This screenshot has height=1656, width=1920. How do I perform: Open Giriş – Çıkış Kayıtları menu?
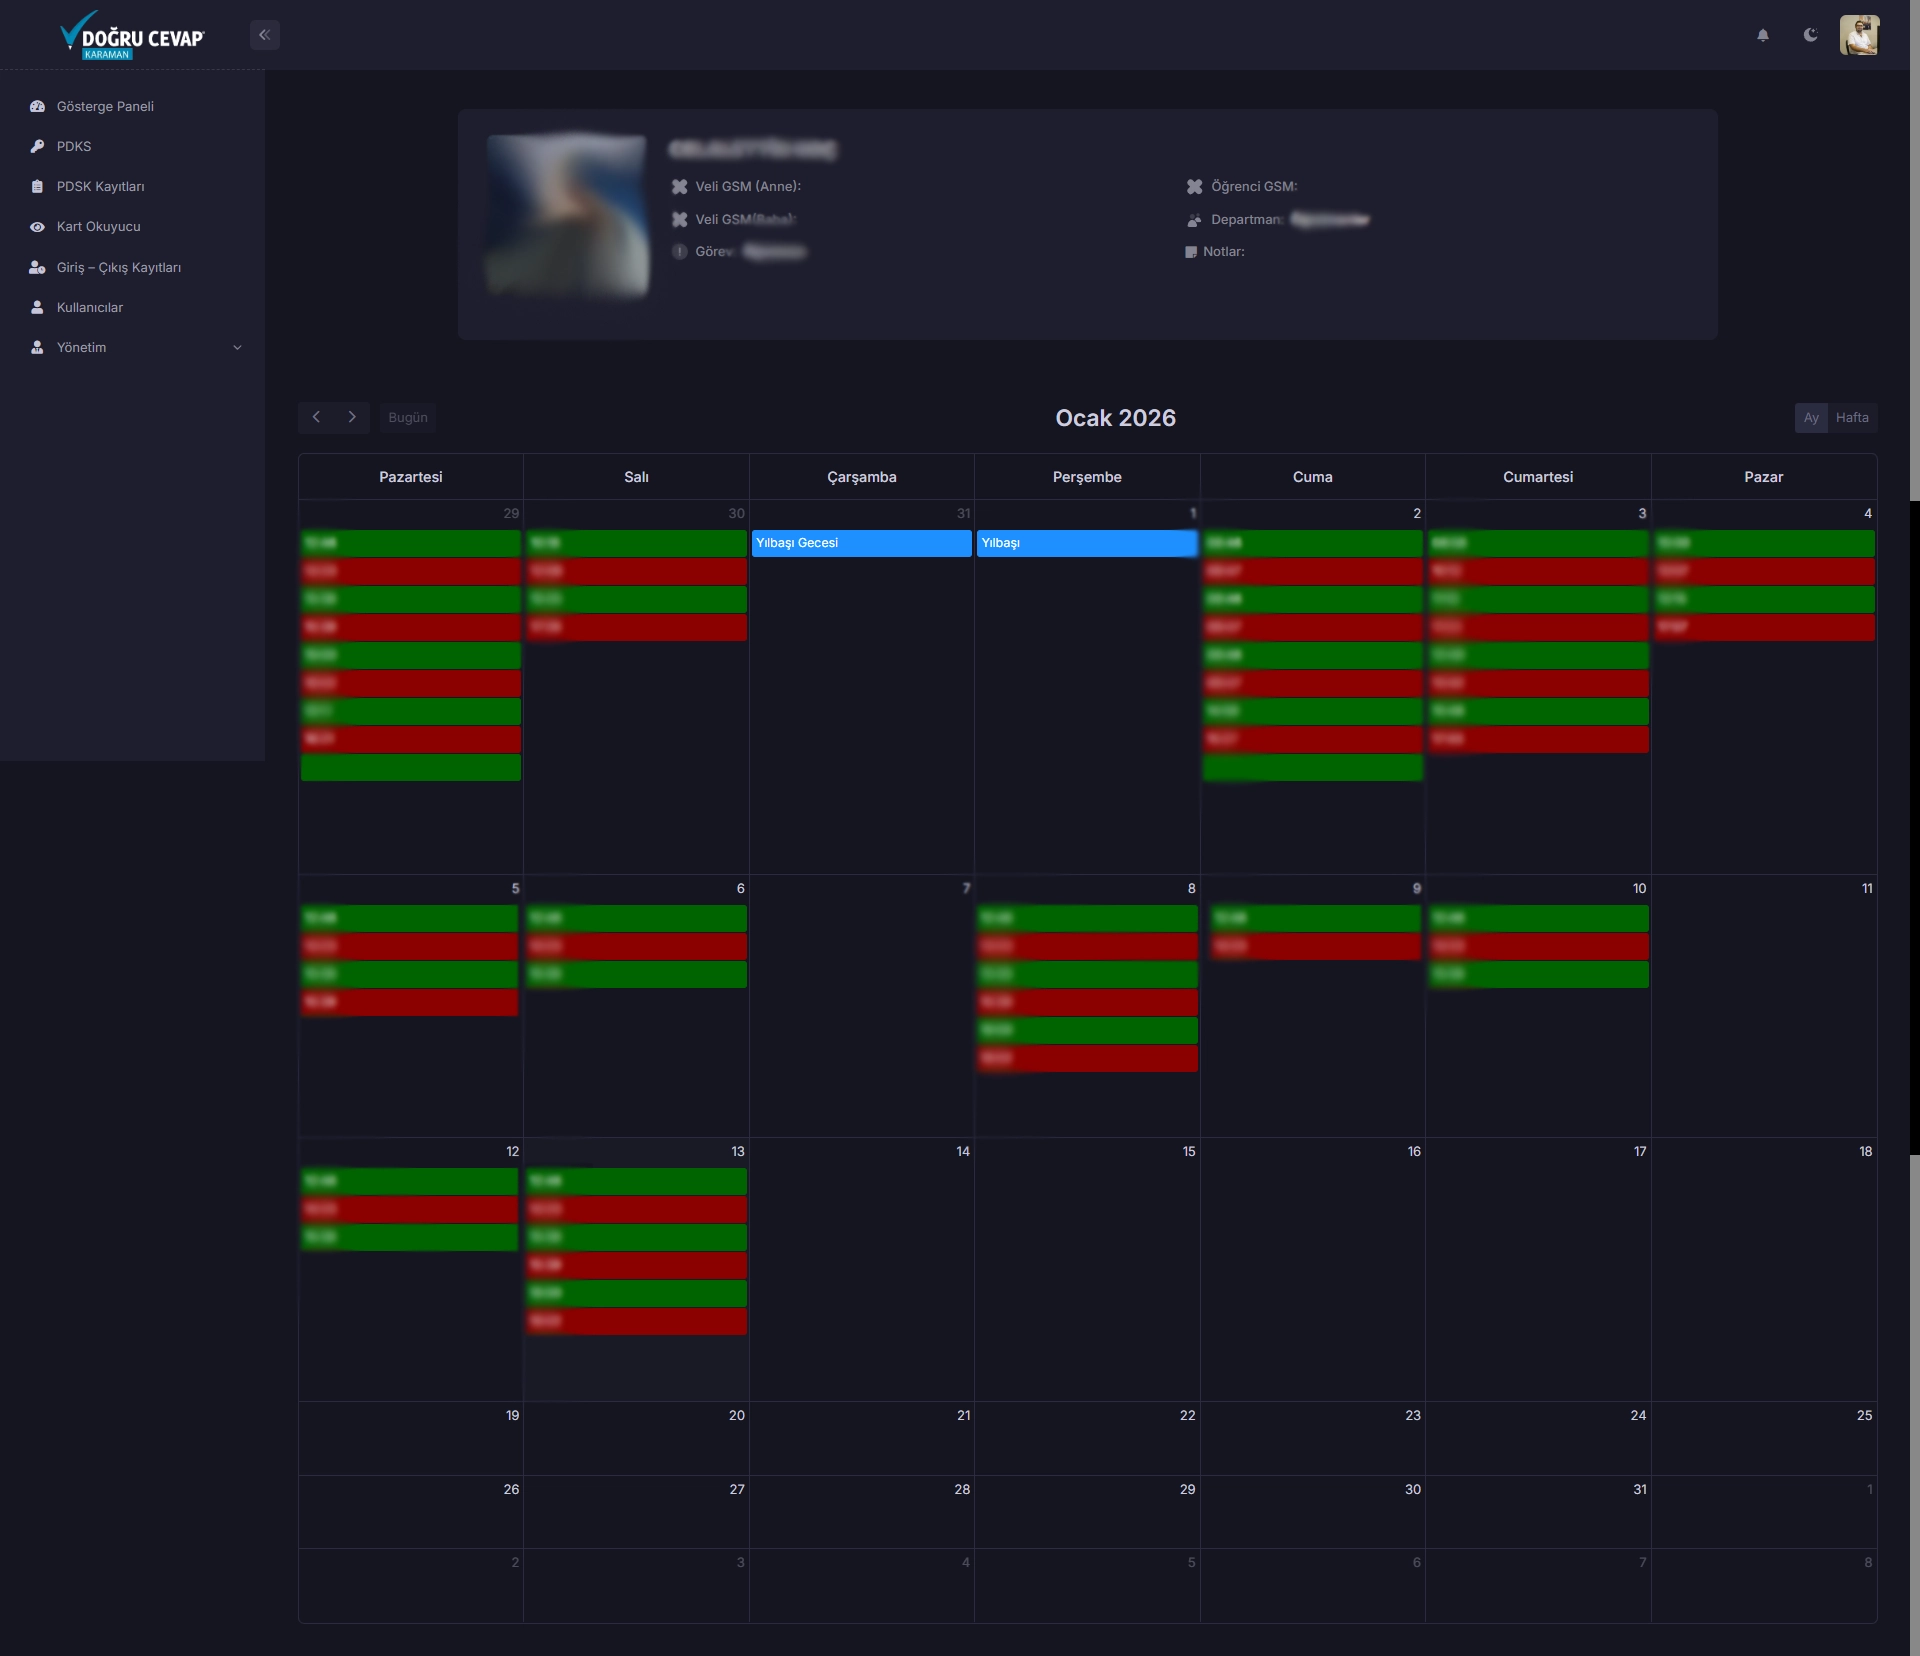pos(118,267)
